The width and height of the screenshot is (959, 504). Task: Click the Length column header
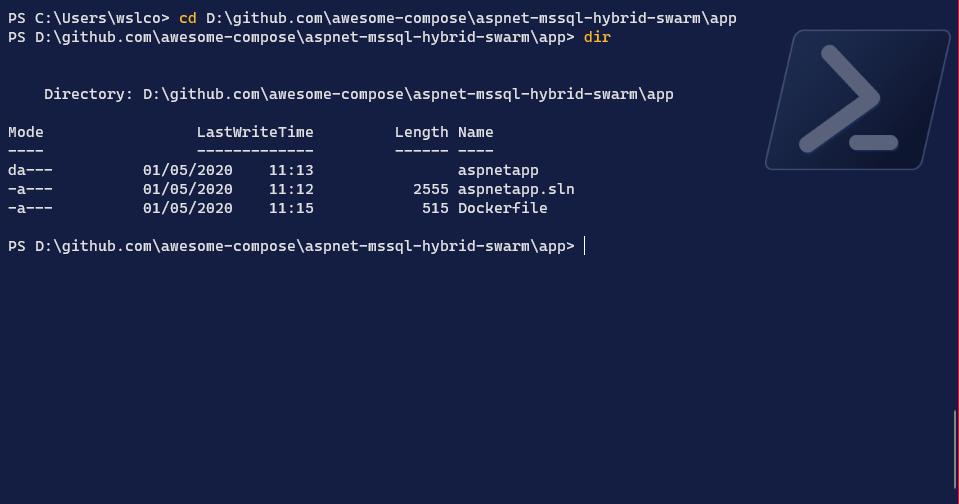421,132
